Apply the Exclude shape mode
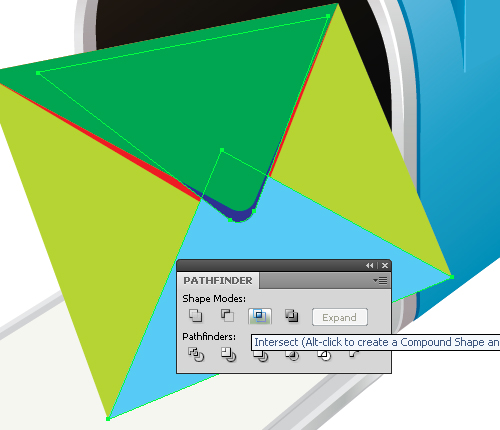The height and width of the screenshot is (430, 500). pyautogui.click(x=291, y=315)
